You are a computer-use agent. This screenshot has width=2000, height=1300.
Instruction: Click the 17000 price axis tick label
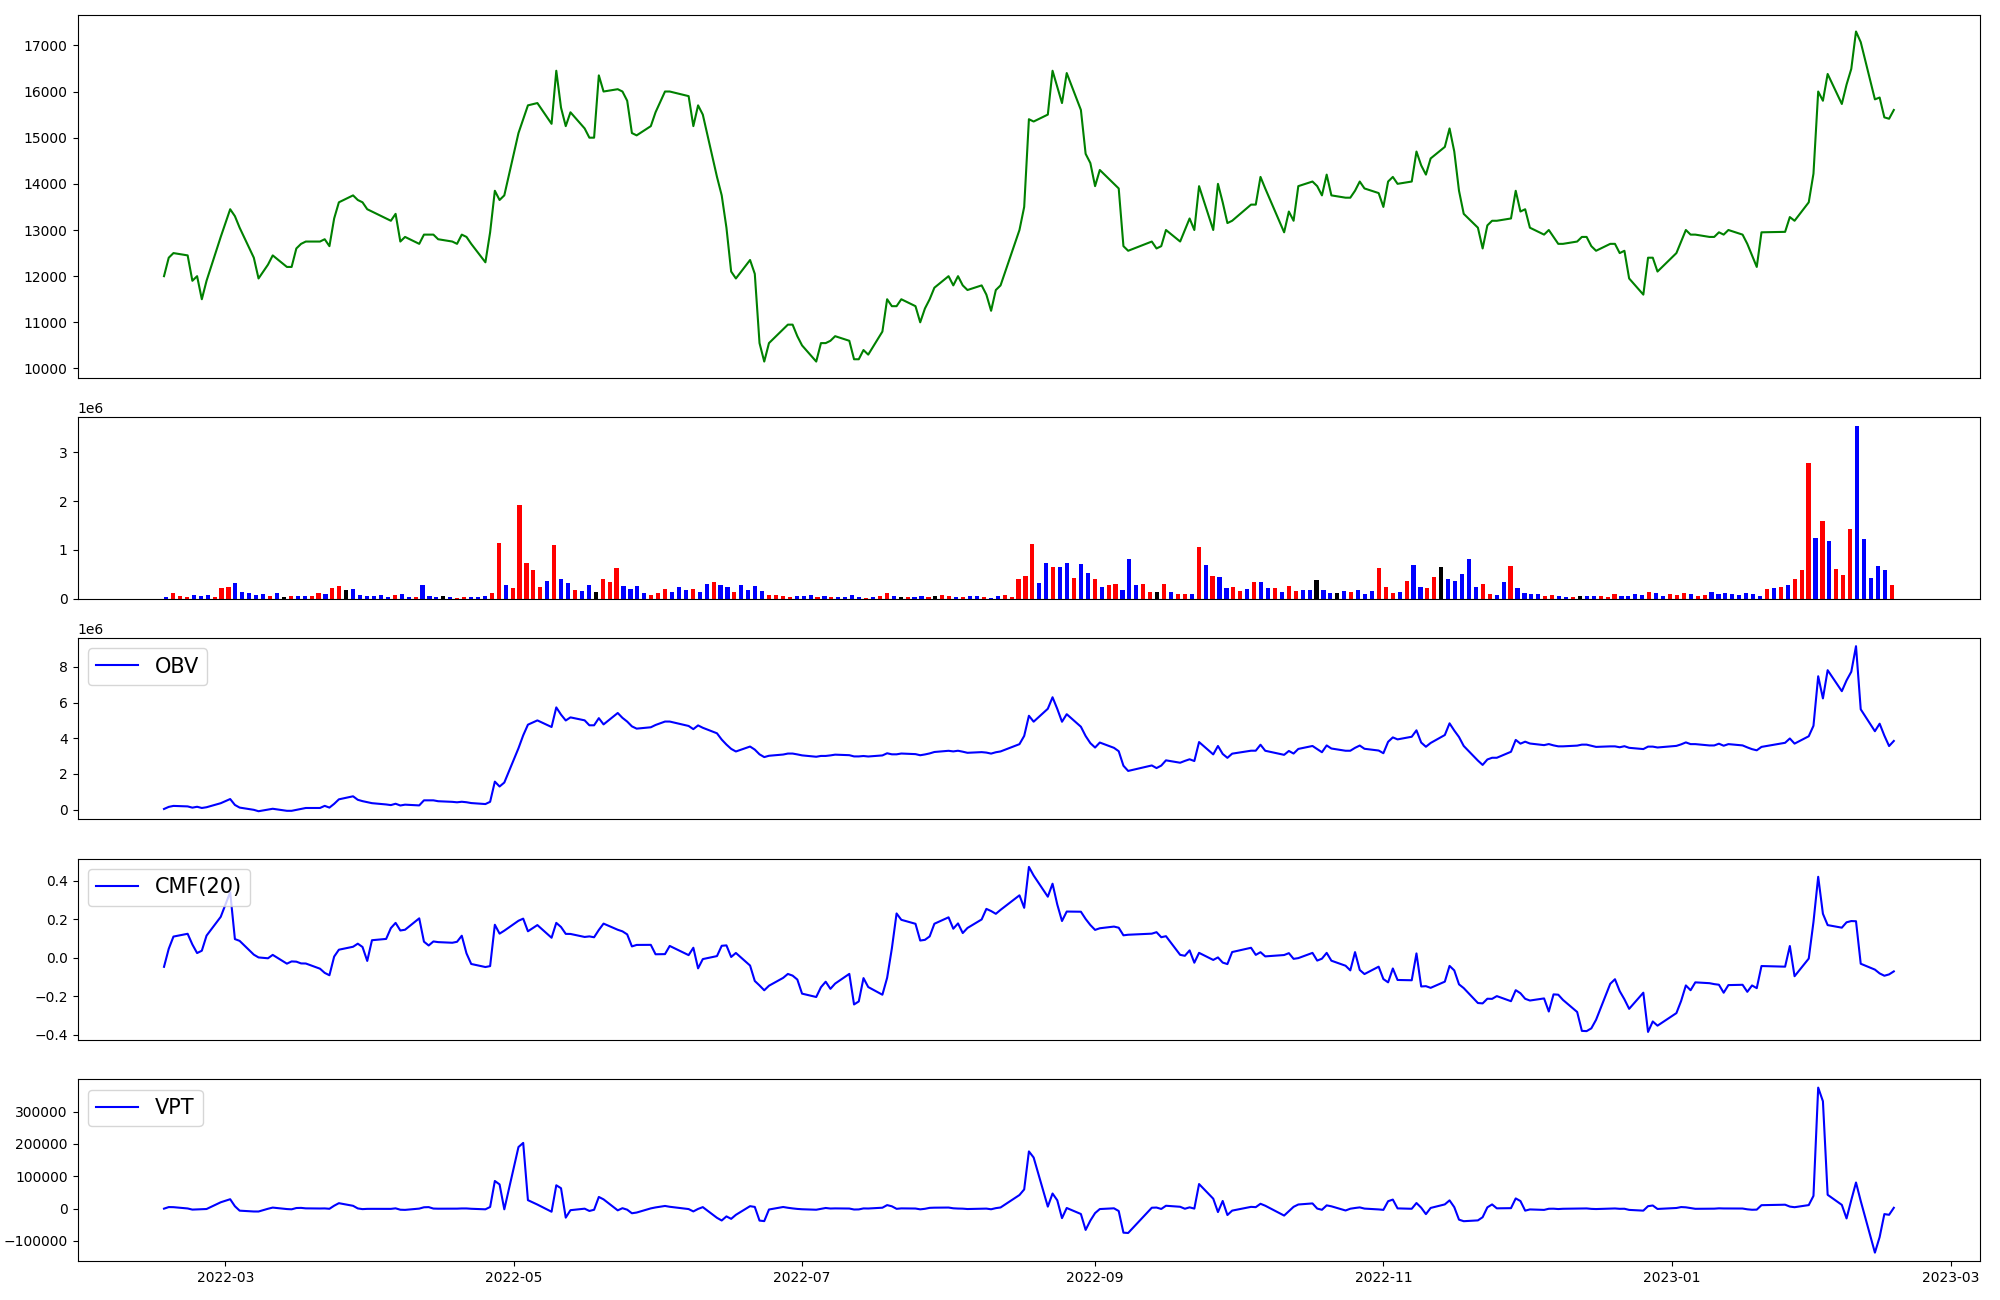pos(46,46)
